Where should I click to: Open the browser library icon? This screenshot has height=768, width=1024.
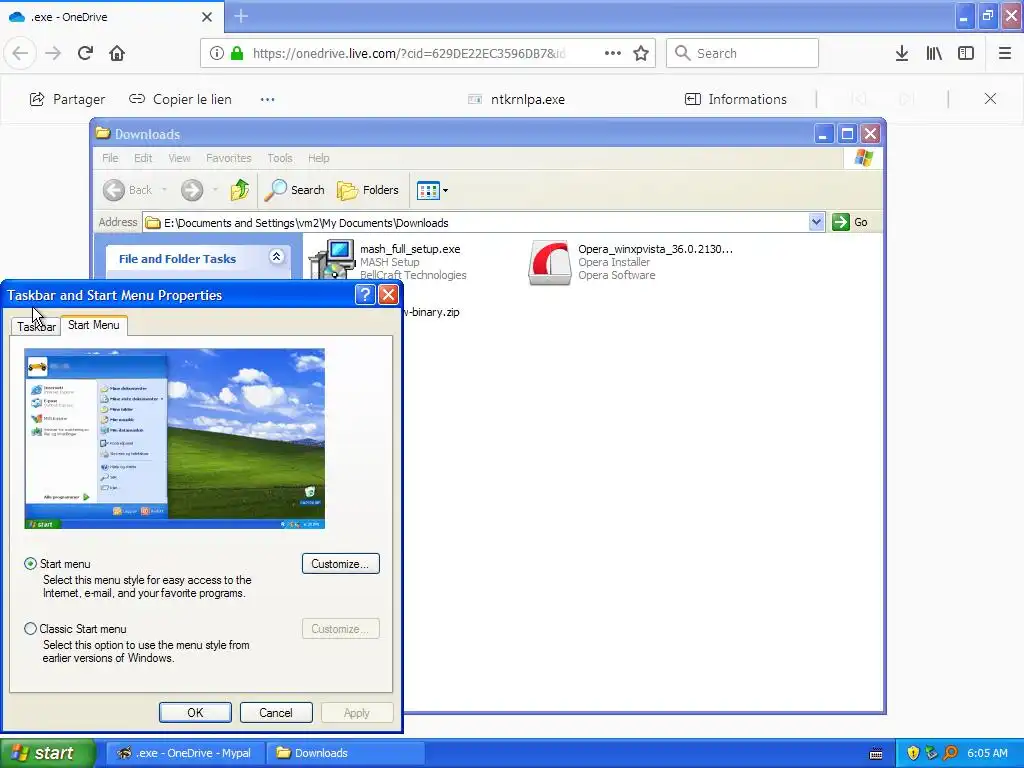click(934, 53)
